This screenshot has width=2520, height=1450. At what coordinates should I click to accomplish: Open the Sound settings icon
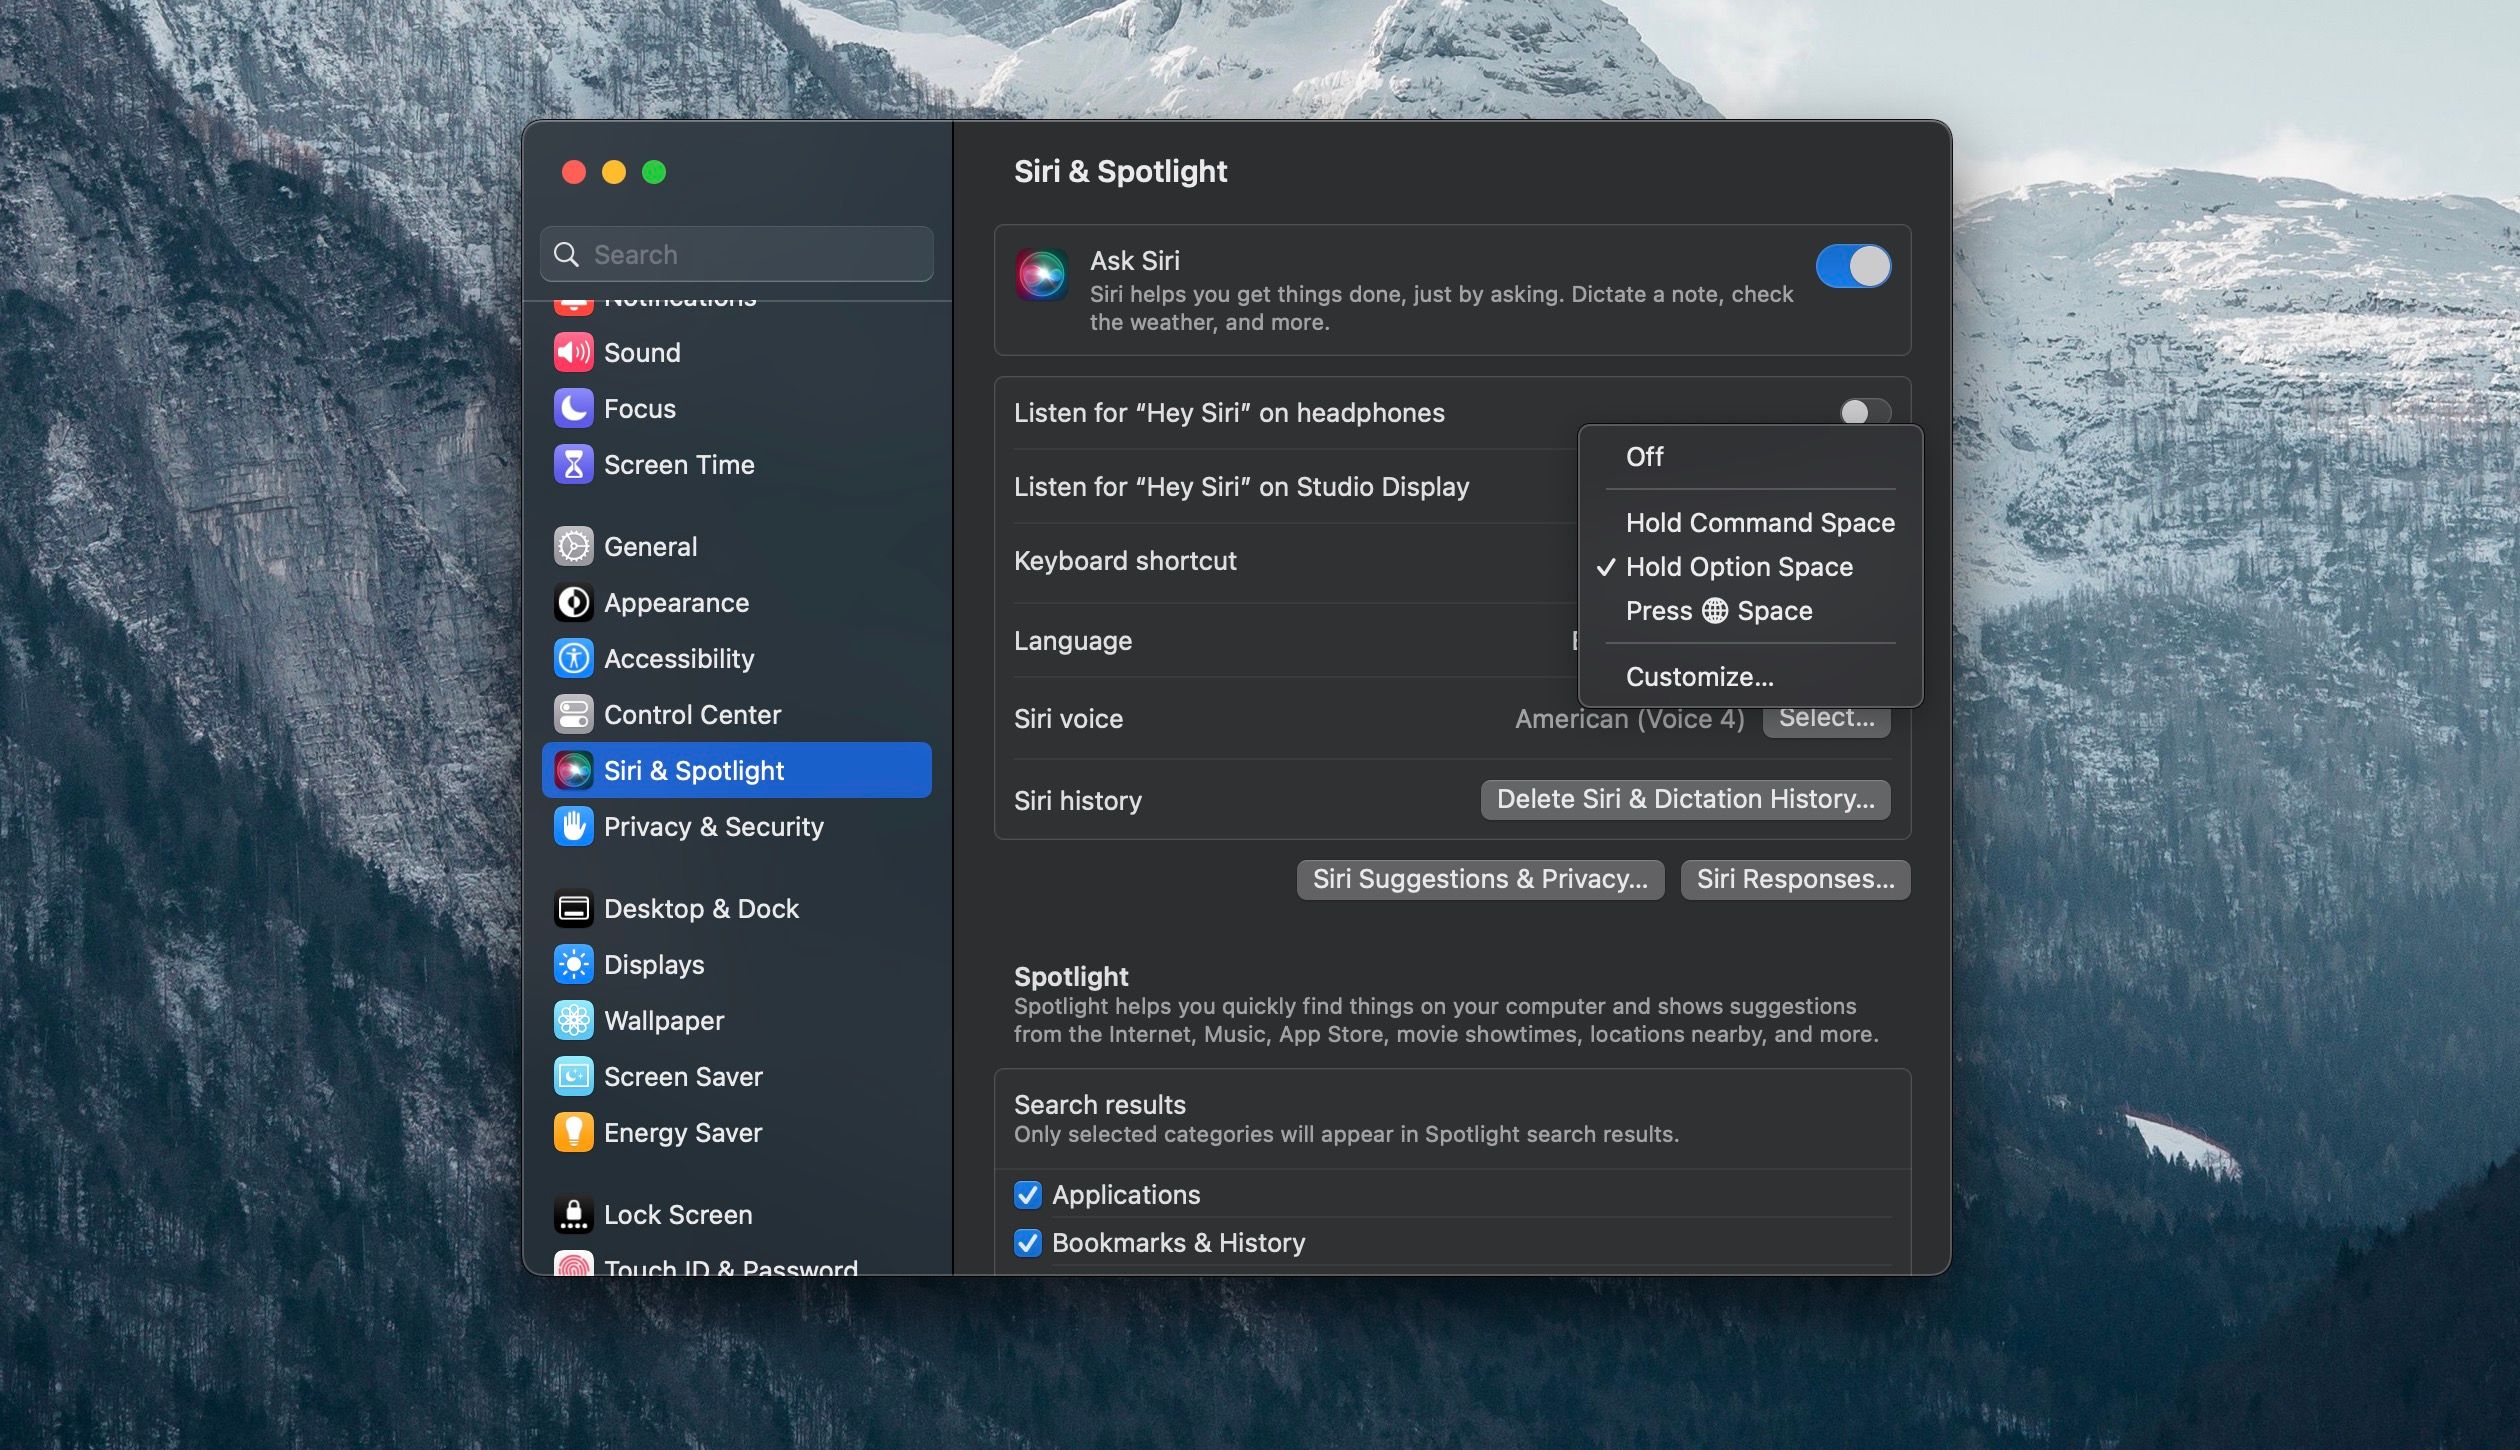(574, 352)
